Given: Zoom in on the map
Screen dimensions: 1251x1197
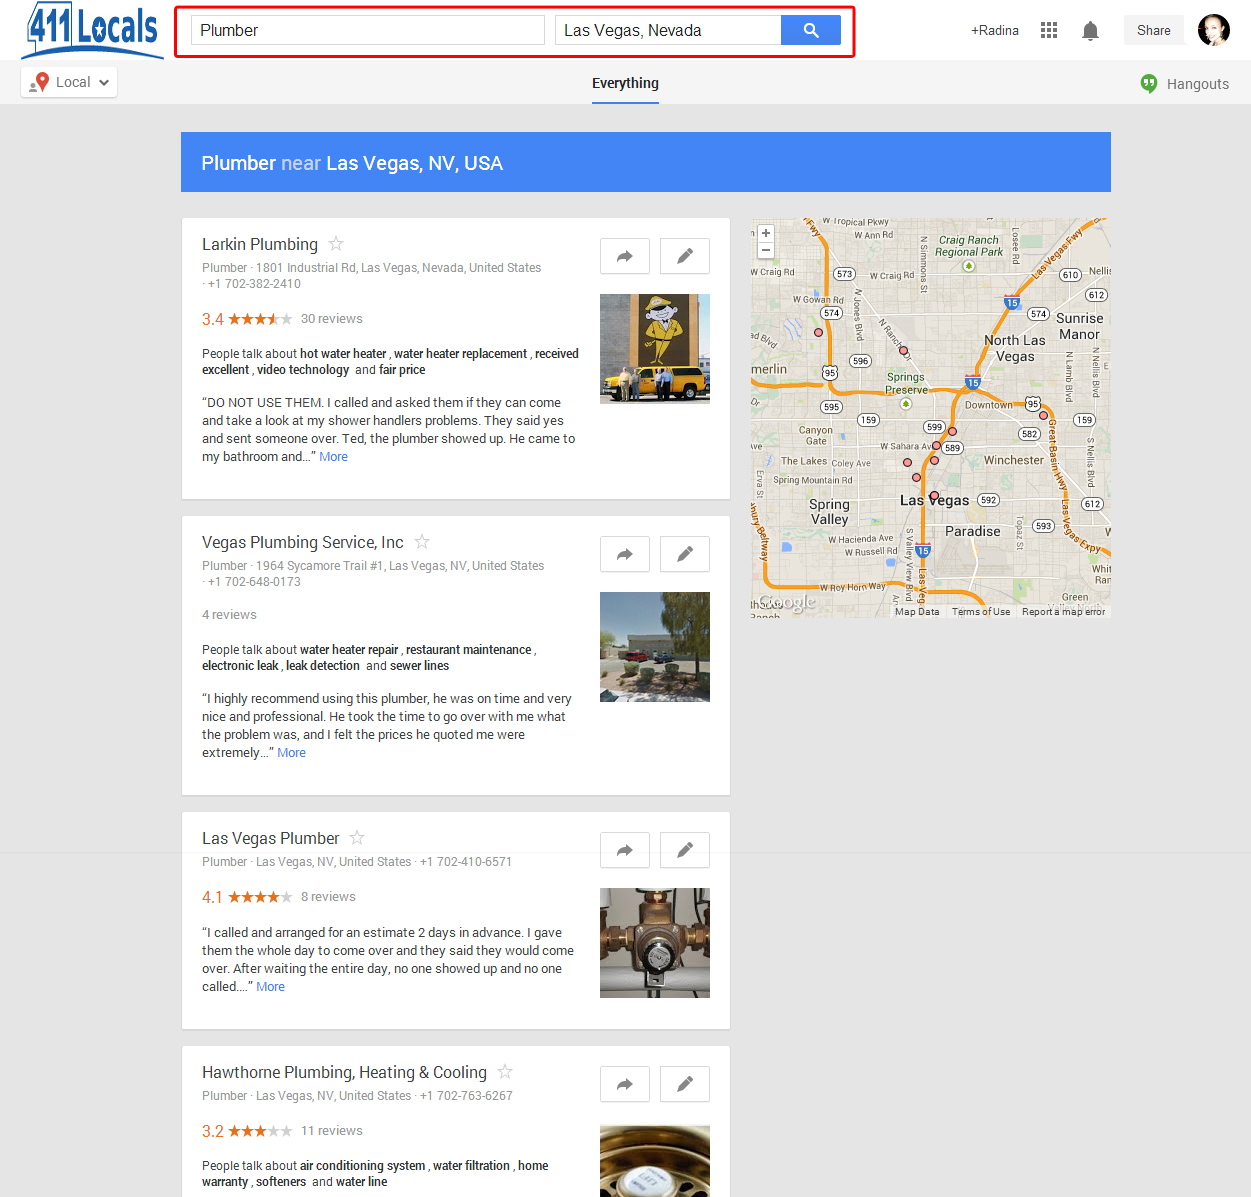Looking at the screenshot, I should (766, 233).
